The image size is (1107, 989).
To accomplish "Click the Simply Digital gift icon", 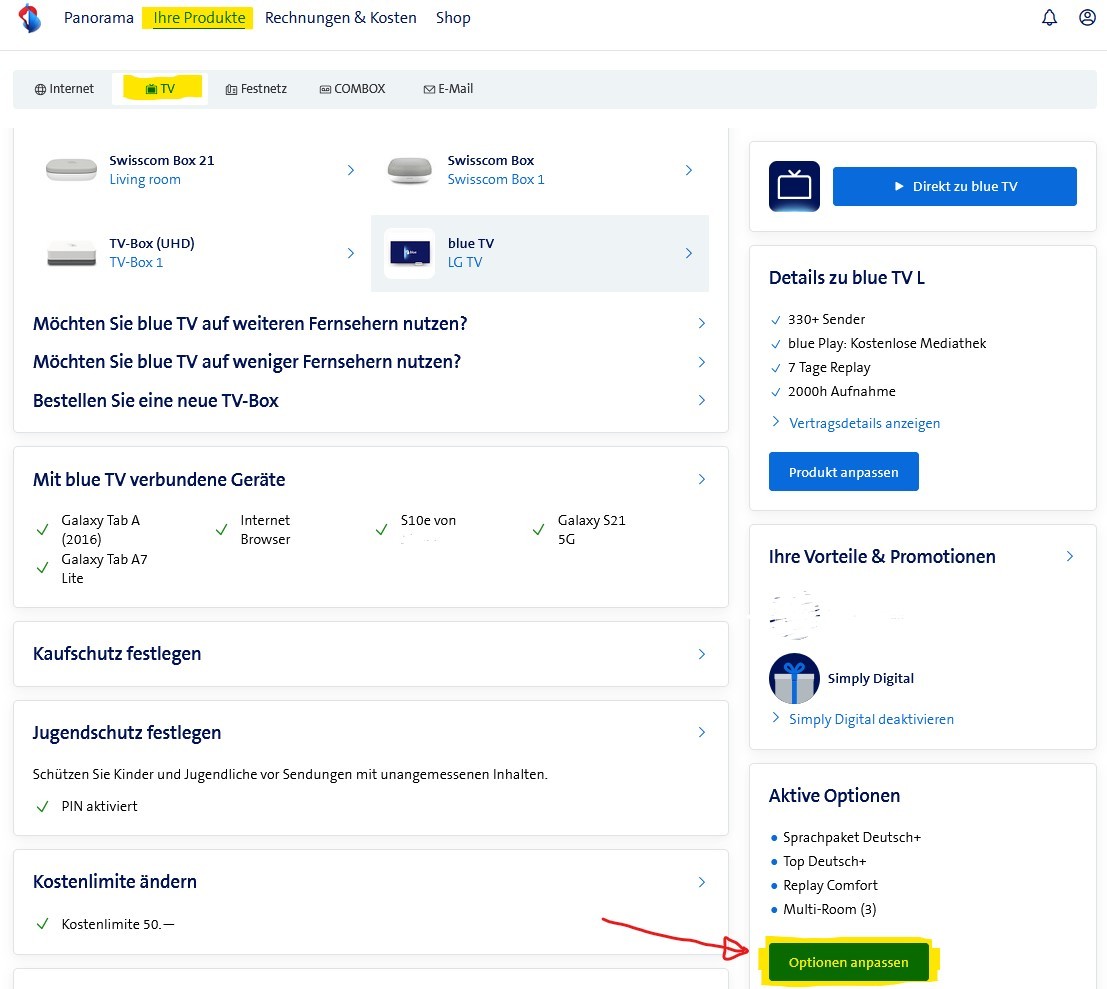I will (794, 679).
